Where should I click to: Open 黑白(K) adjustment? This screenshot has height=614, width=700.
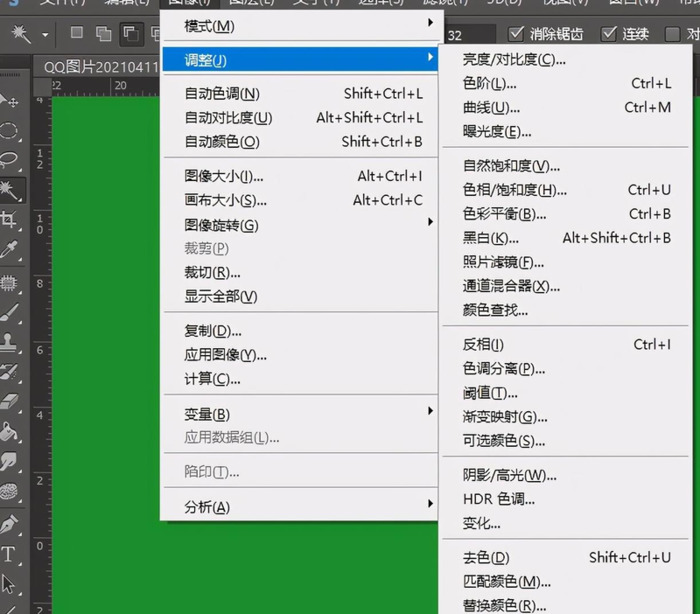[565, 238]
